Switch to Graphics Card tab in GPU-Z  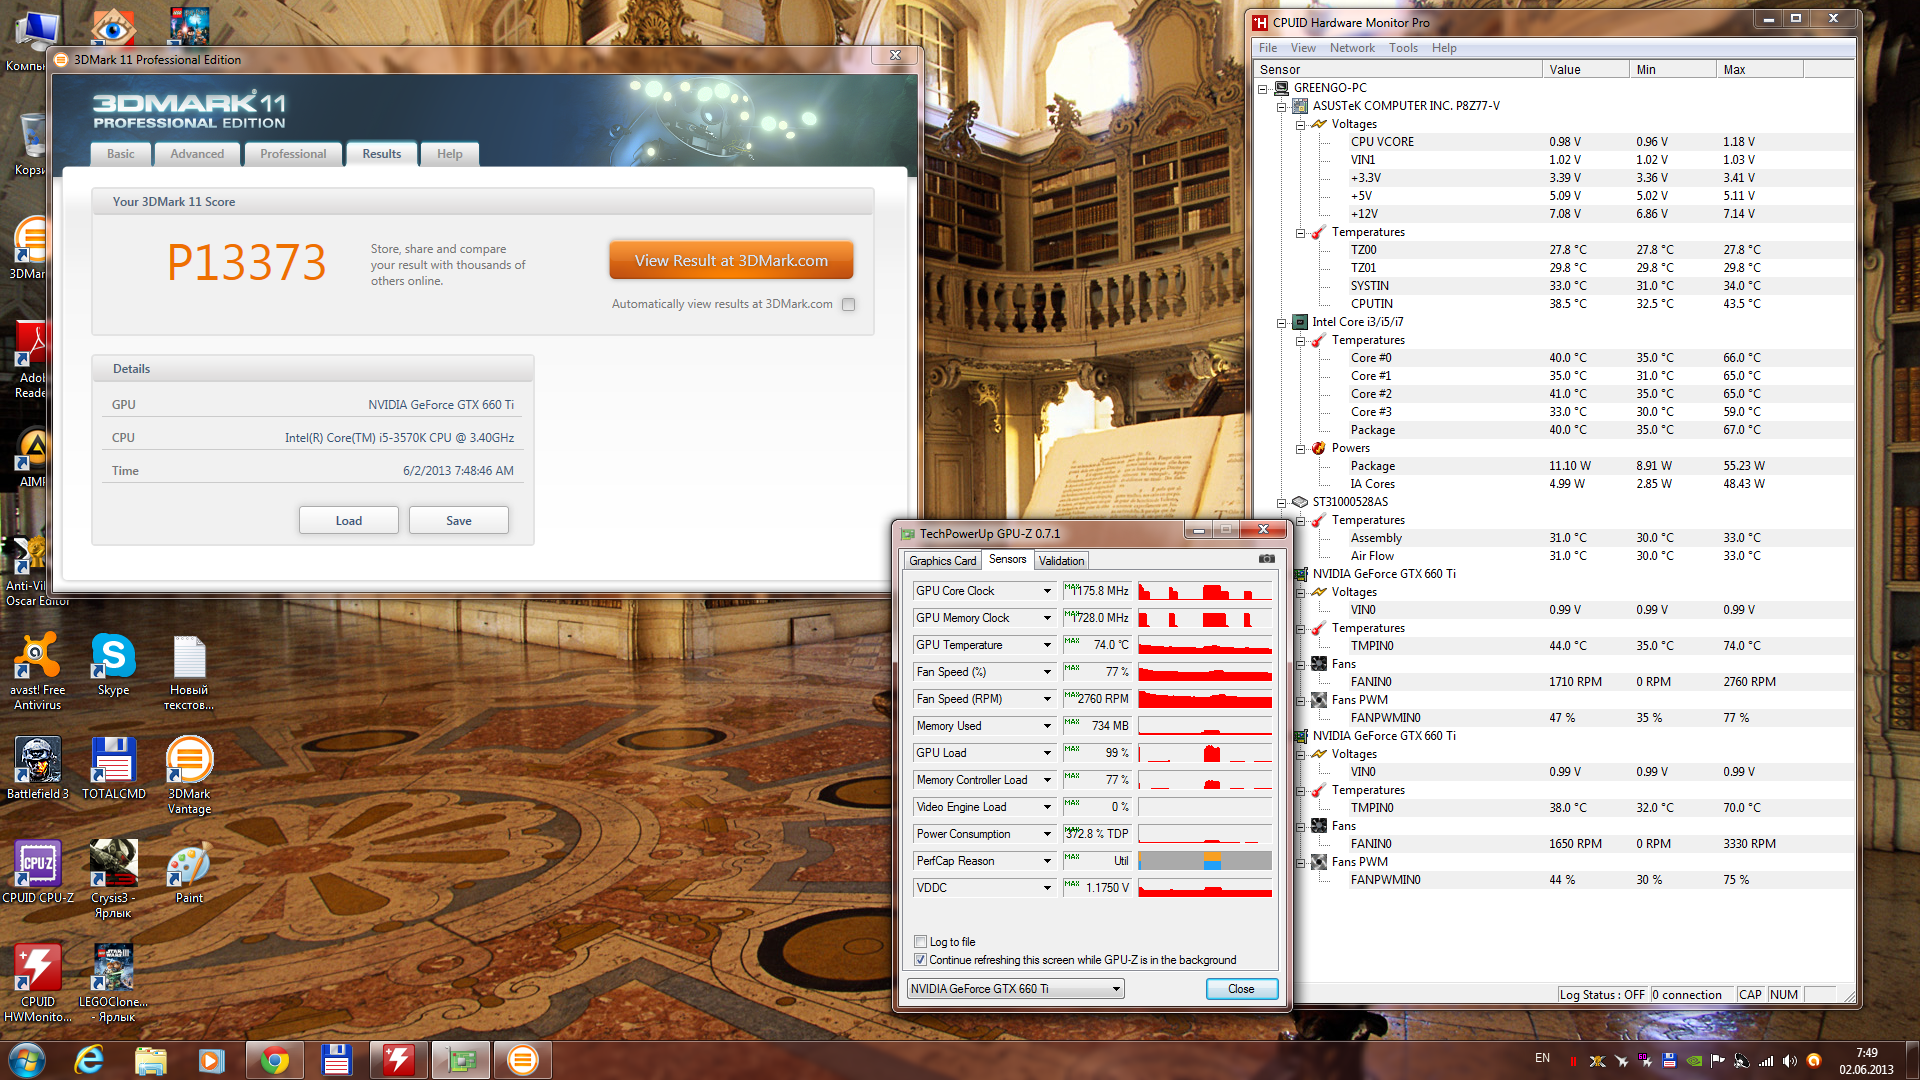[942, 561]
